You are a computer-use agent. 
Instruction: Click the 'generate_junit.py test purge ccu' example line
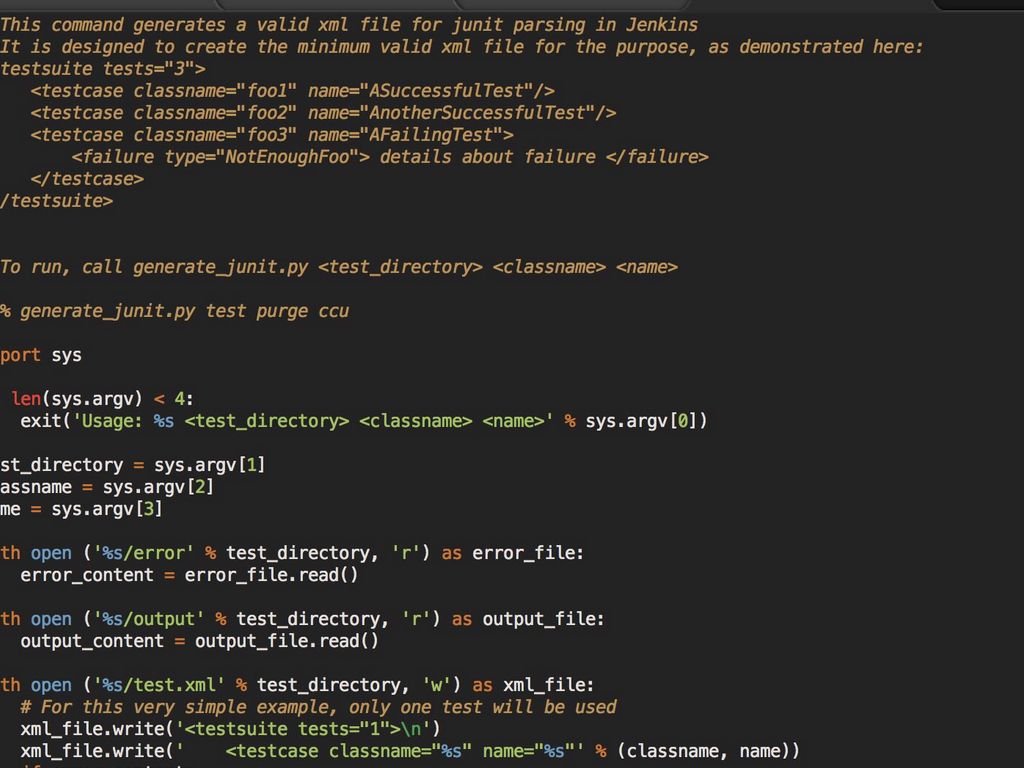click(x=184, y=310)
